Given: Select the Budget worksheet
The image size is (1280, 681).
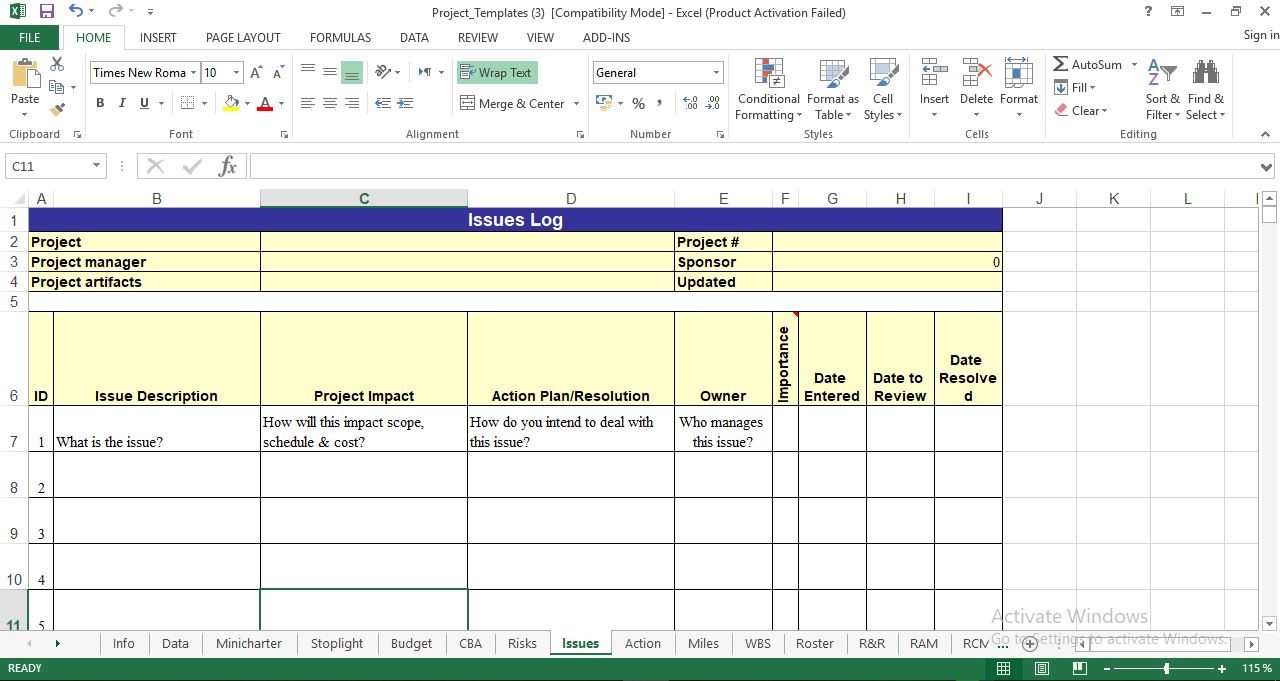Looking at the screenshot, I should 411,643.
